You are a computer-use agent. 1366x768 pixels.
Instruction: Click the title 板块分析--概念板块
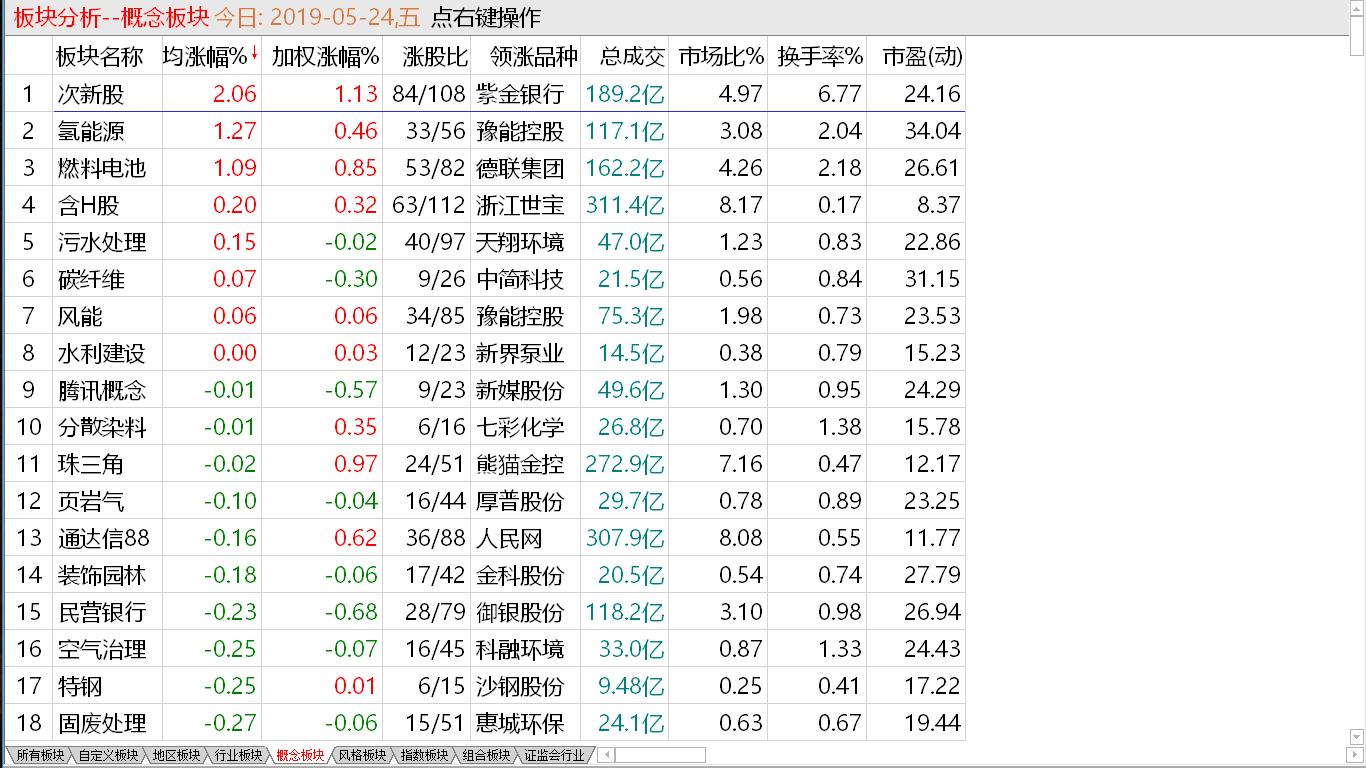click(112, 17)
